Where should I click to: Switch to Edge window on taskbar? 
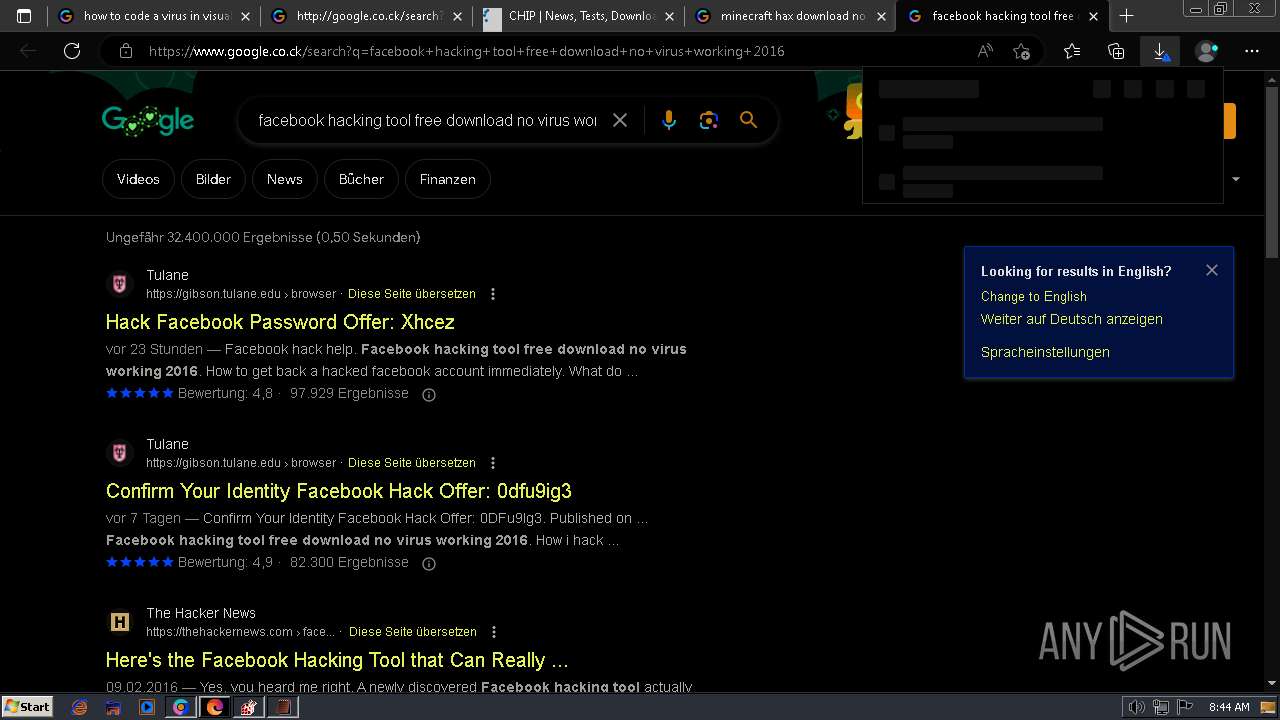click(x=215, y=707)
